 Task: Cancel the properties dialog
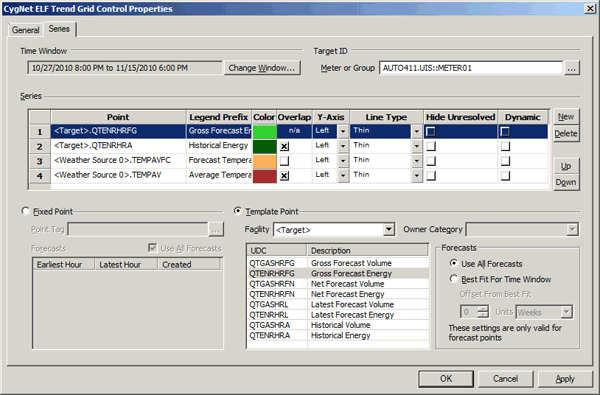point(505,379)
